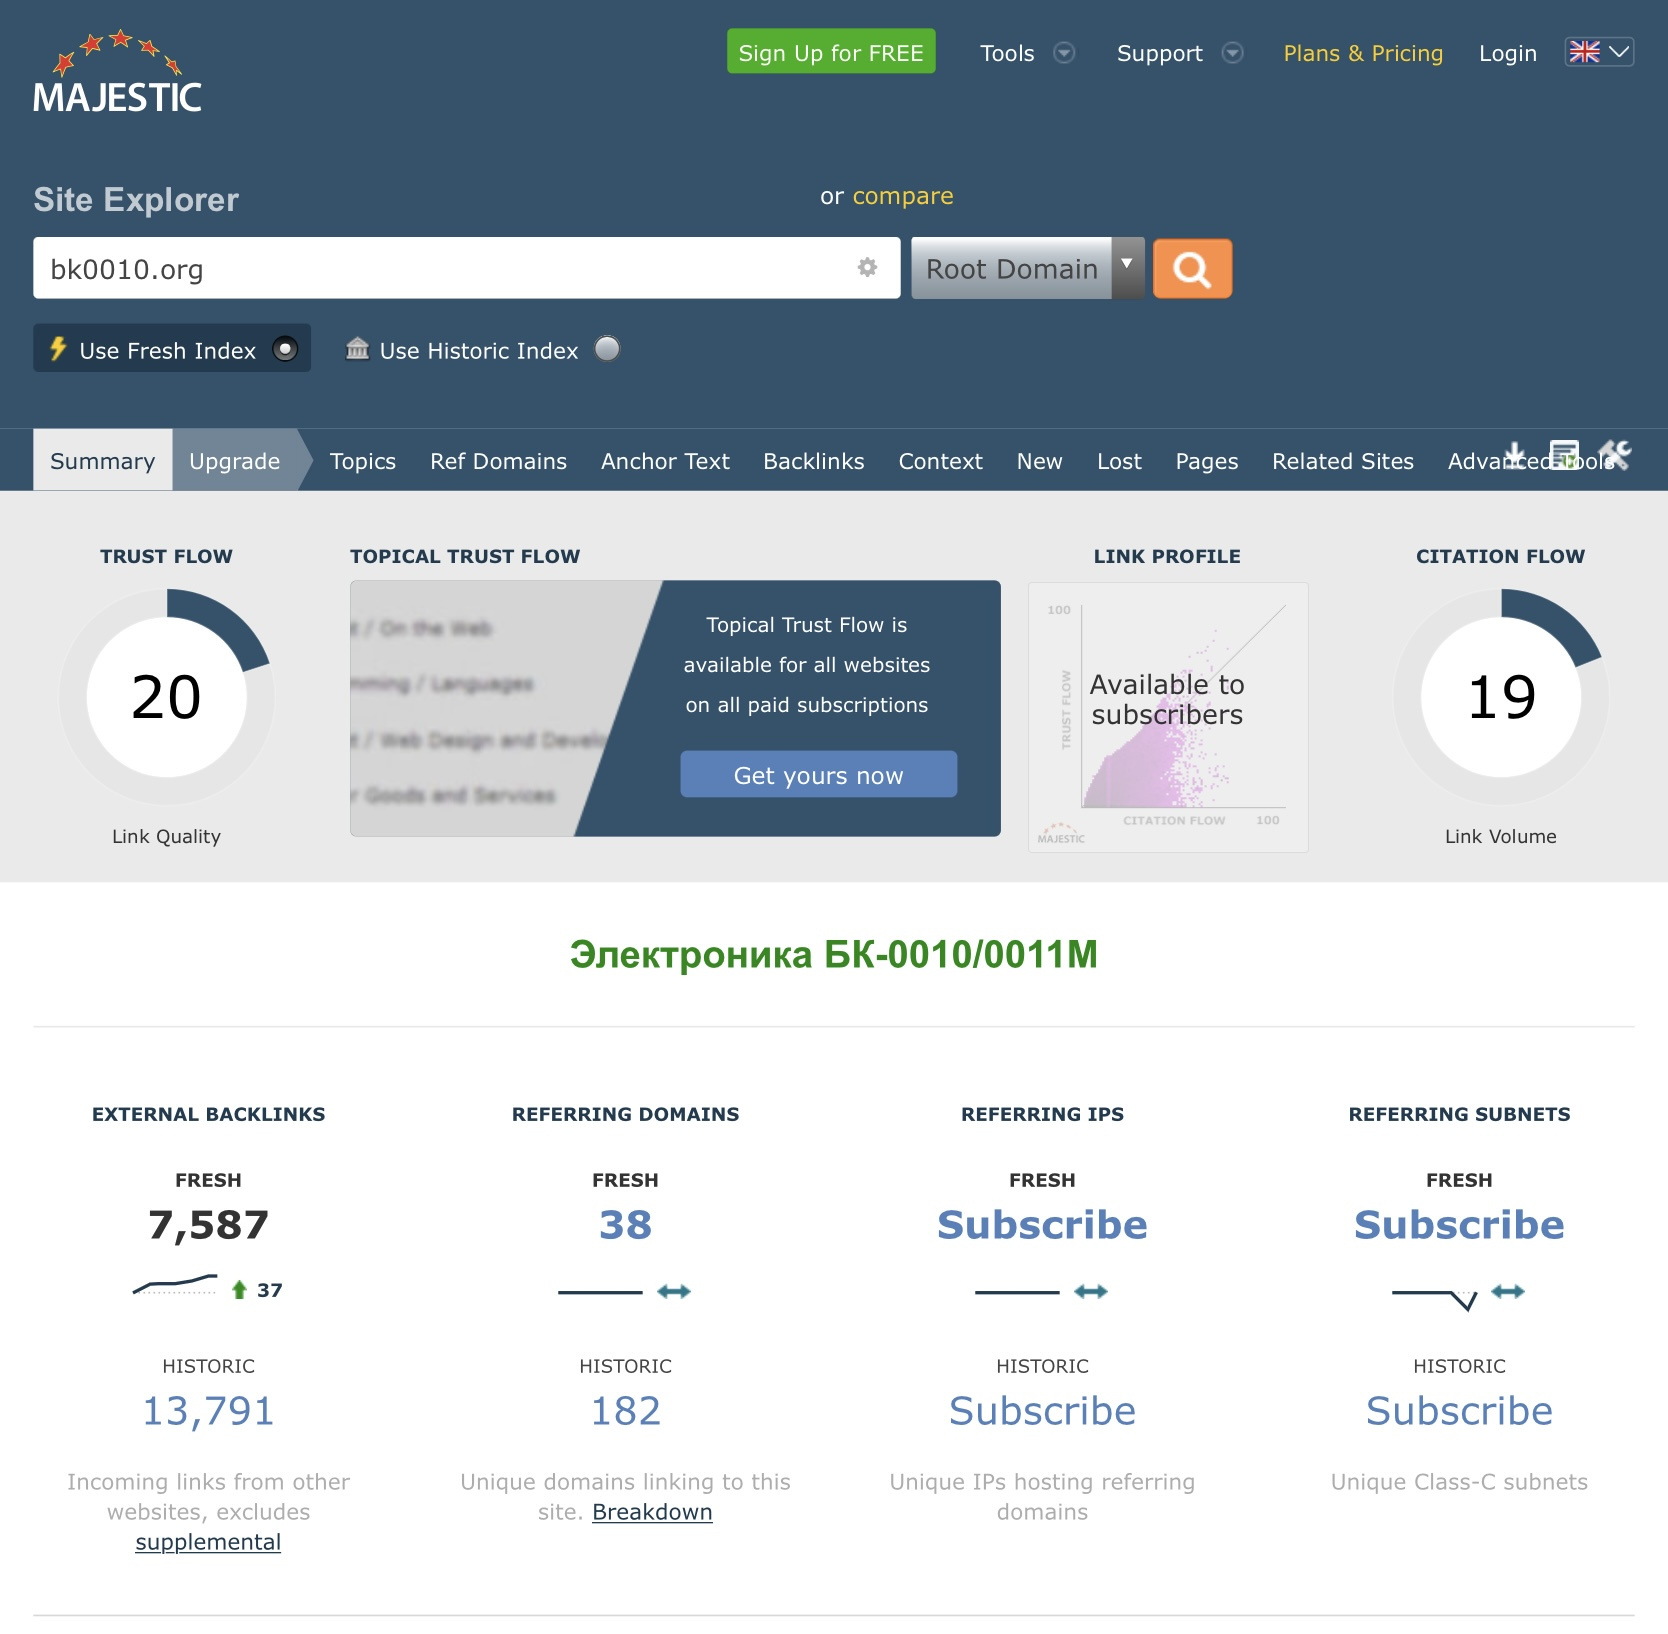The height and width of the screenshot is (1634, 1668).
Task: Select Use Historic Index radio button
Action: [x=607, y=349]
